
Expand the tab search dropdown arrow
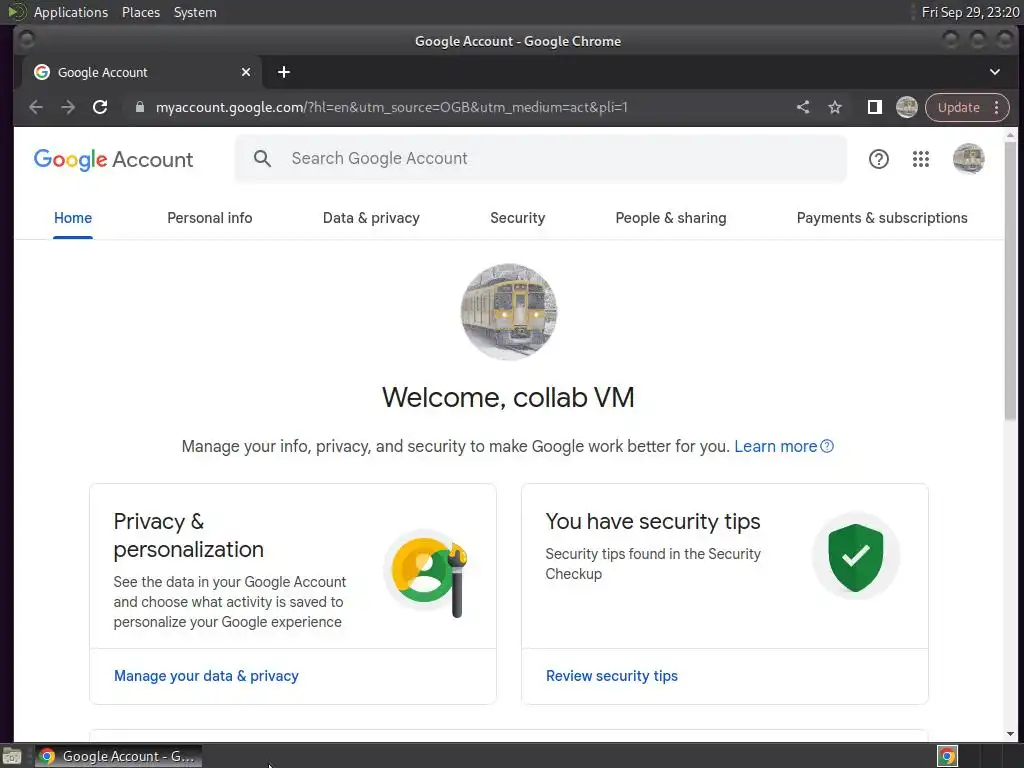coord(995,72)
